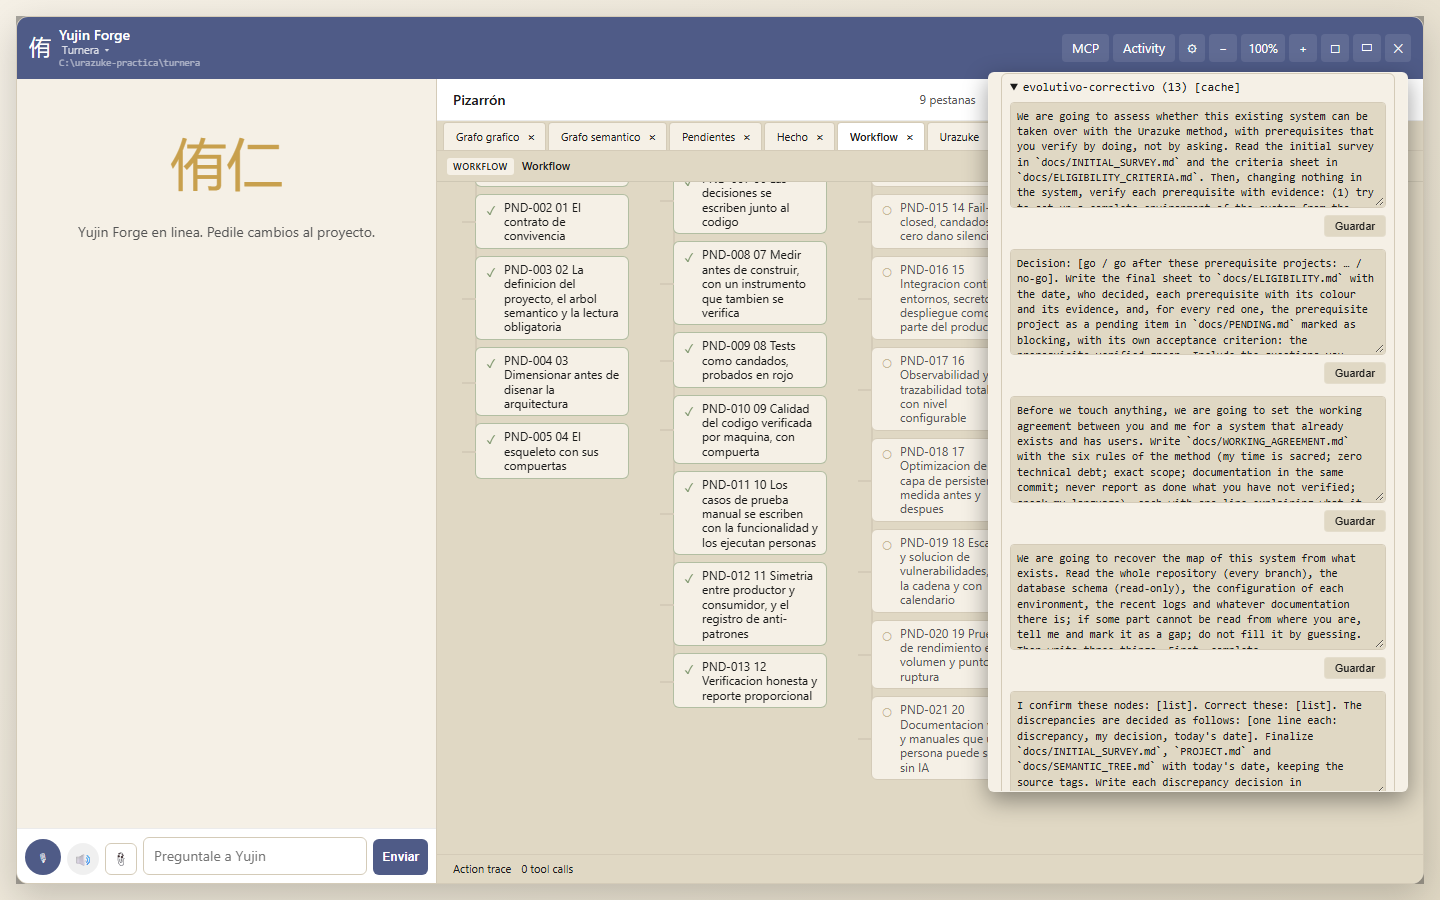Select the PND-005 04 El esqueleto card
This screenshot has height=900, width=1440.
pyautogui.click(x=552, y=451)
